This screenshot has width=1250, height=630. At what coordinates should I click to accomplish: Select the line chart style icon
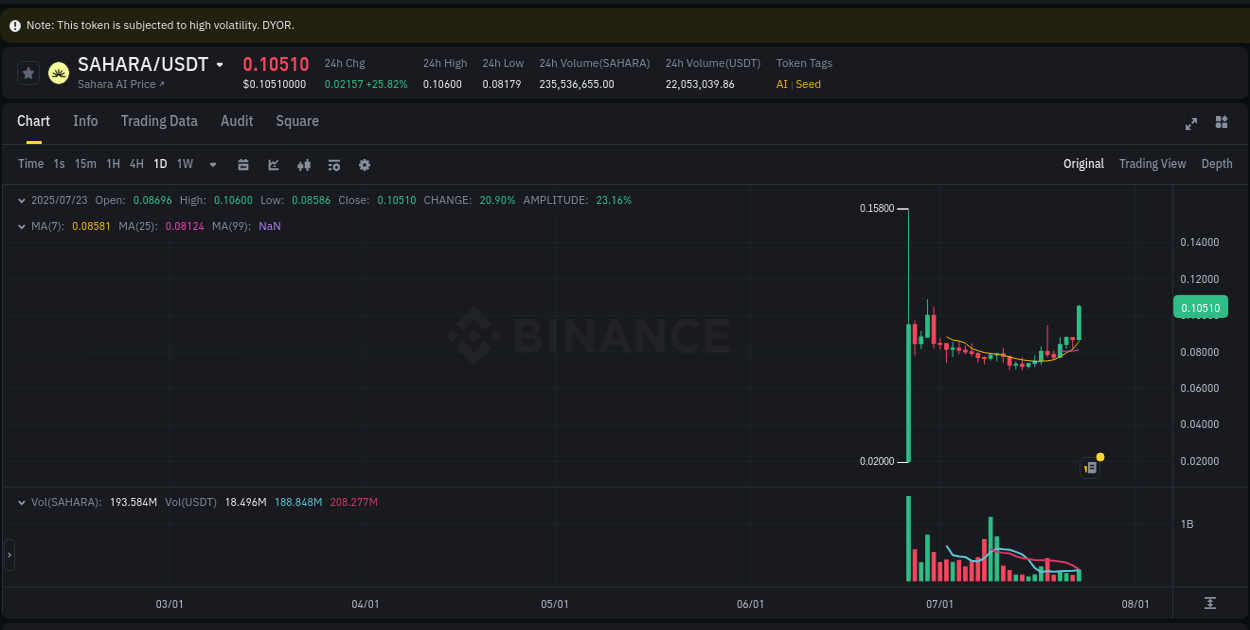[x=273, y=163]
